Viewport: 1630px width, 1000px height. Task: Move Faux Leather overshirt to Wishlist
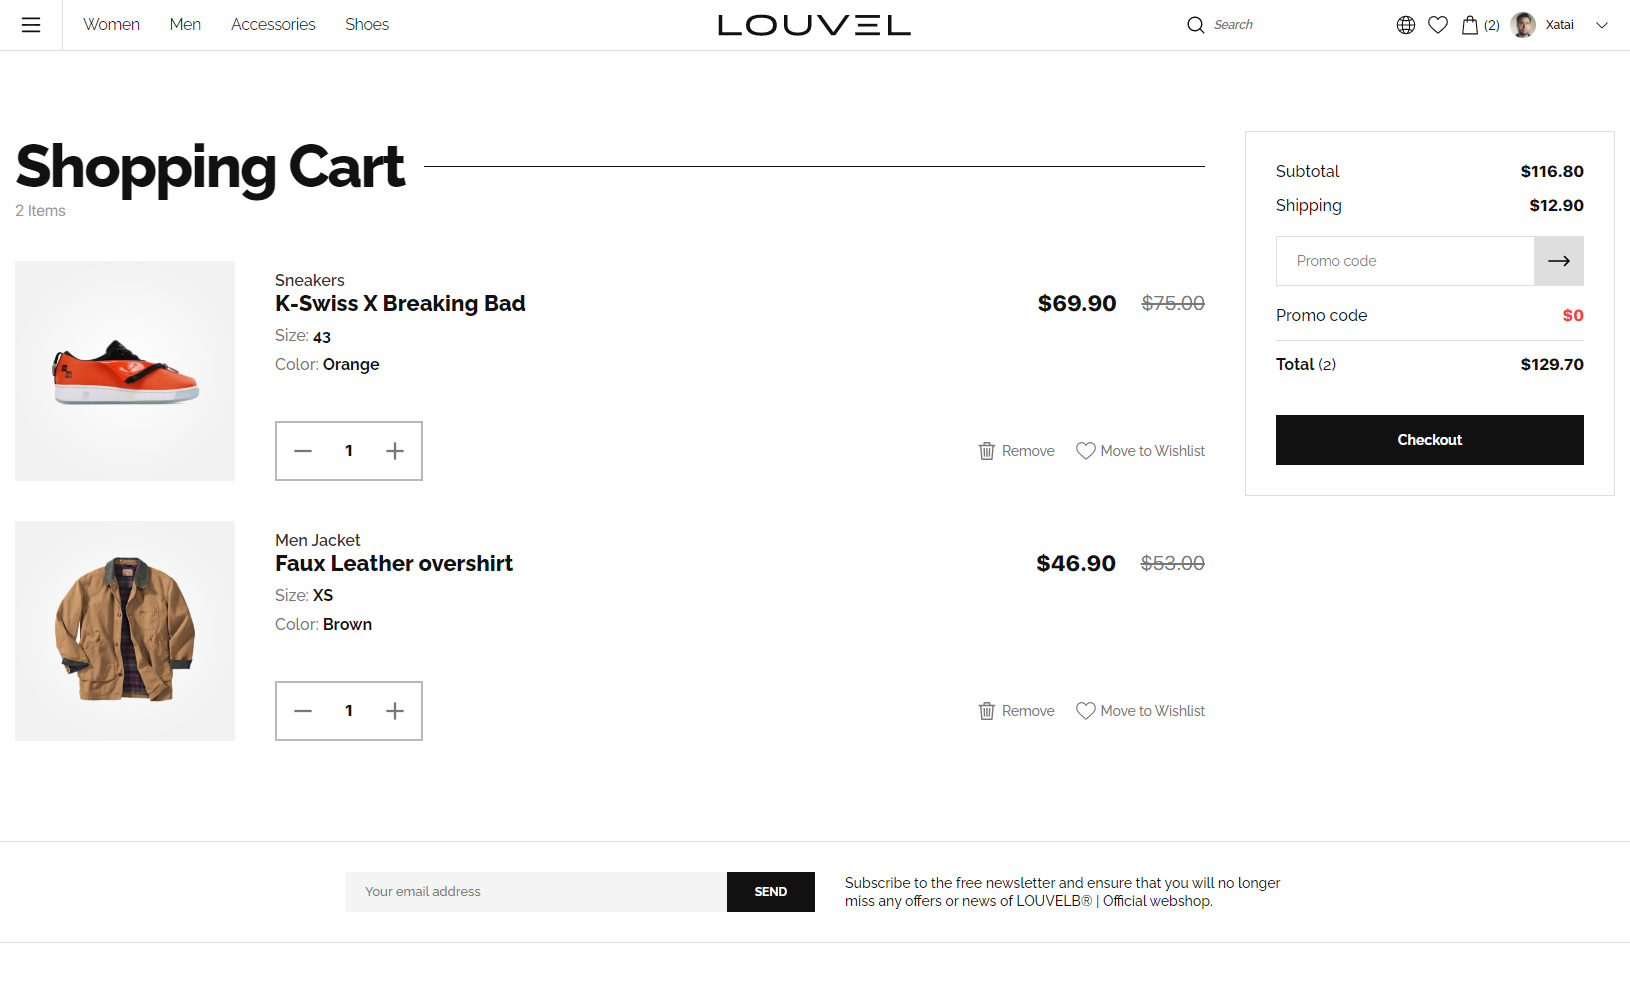[x=1141, y=711]
